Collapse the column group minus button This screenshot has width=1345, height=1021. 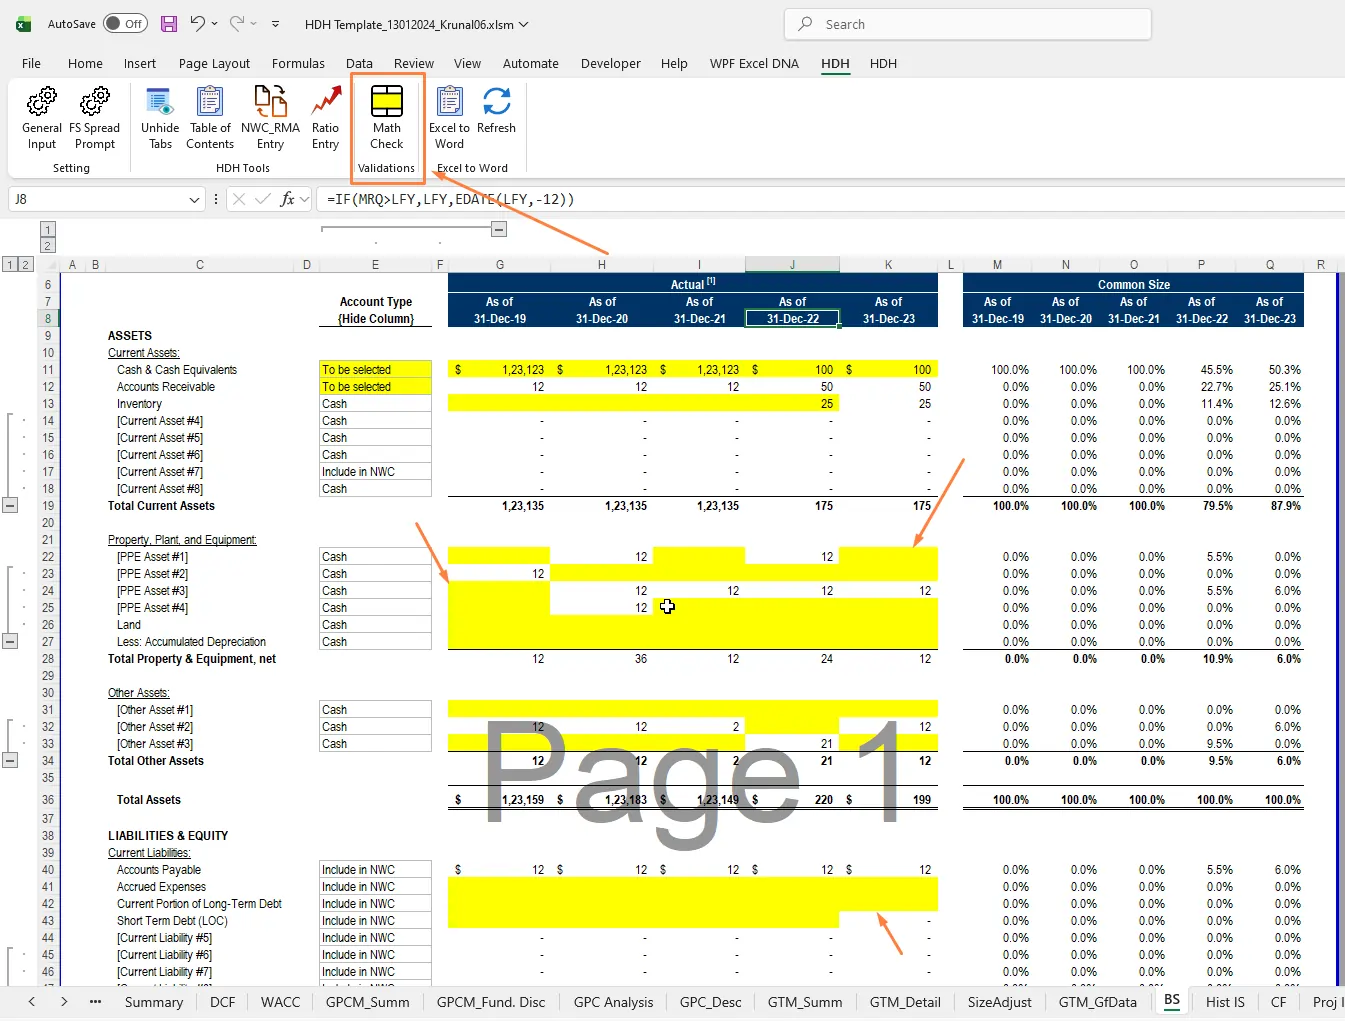(x=499, y=229)
